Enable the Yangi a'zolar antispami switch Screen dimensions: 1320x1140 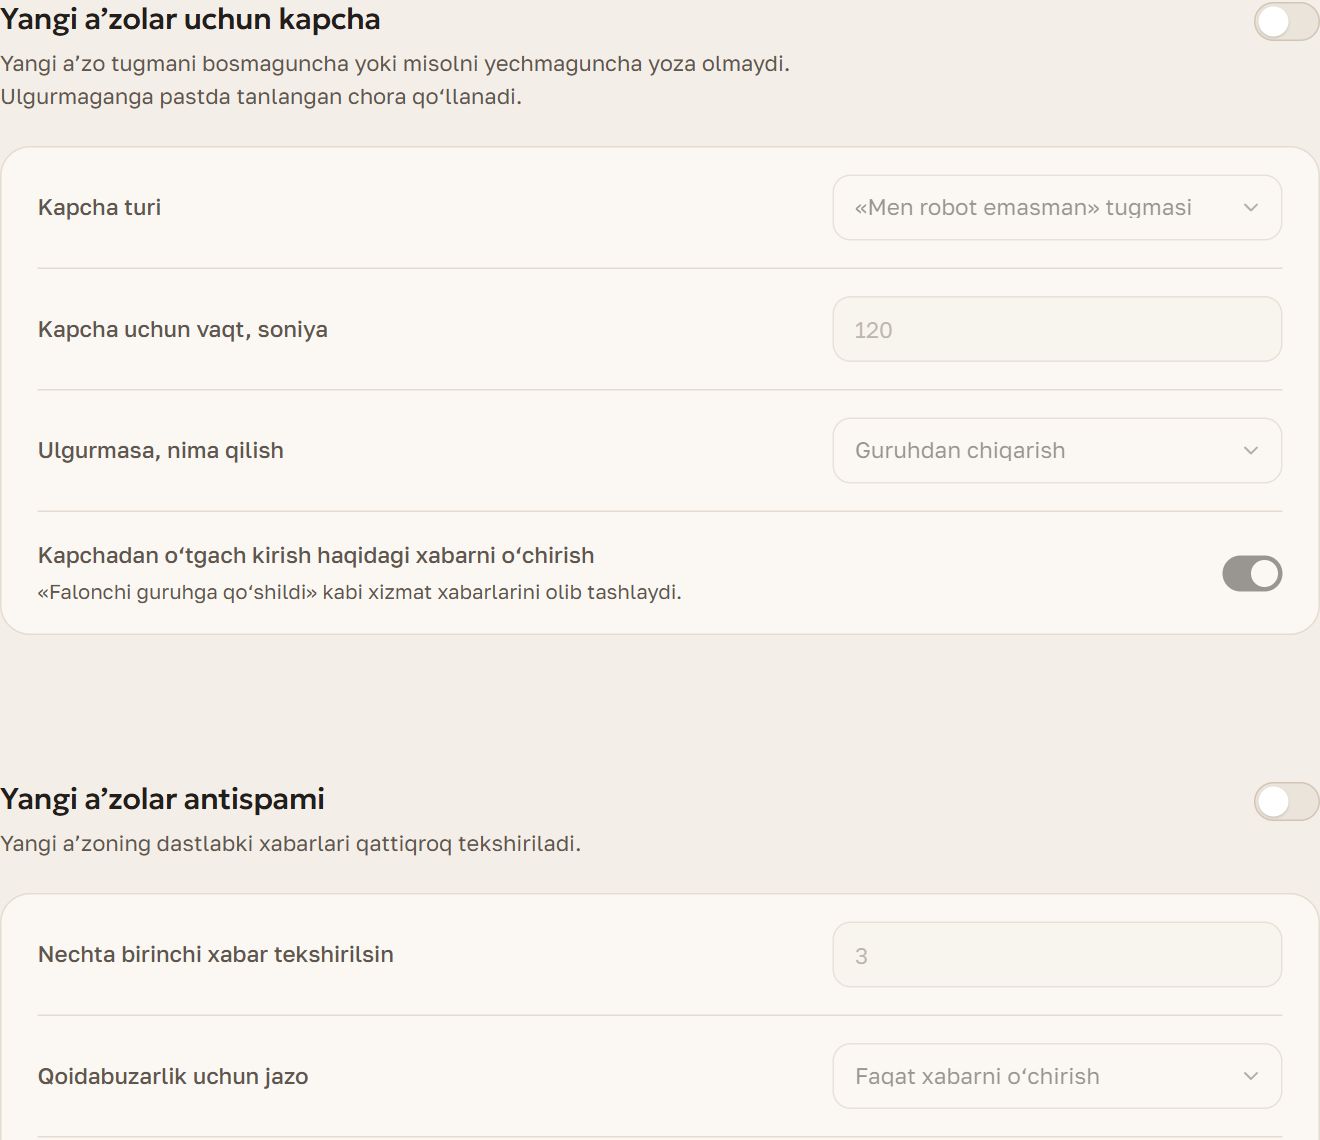point(1286,801)
